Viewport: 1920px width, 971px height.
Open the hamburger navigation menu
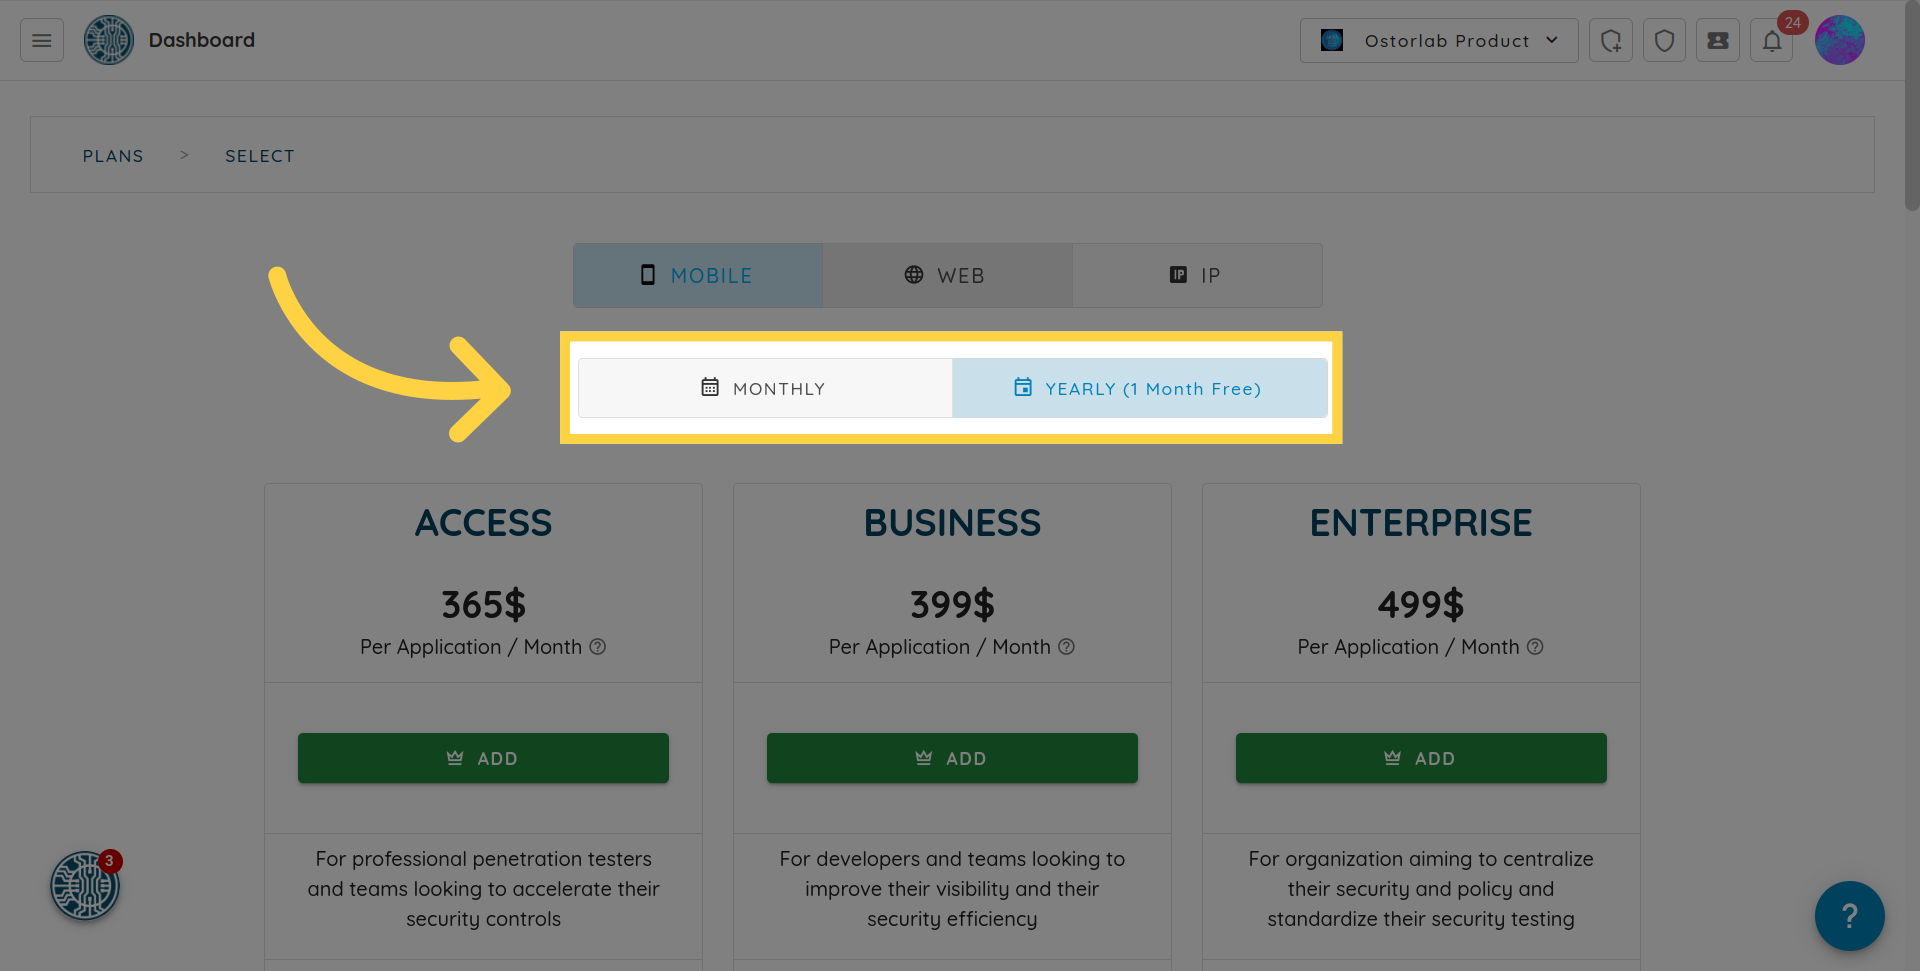click(42, 40)
